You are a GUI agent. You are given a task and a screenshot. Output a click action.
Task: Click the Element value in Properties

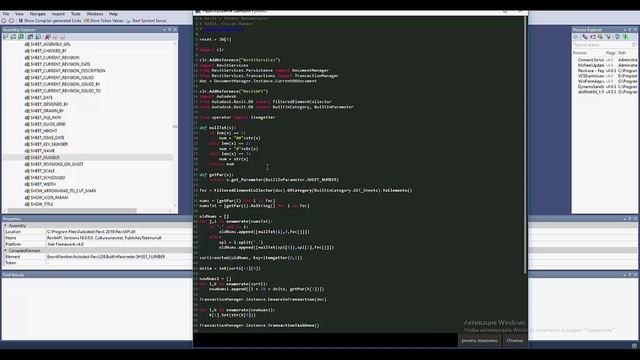coord(106,256)
